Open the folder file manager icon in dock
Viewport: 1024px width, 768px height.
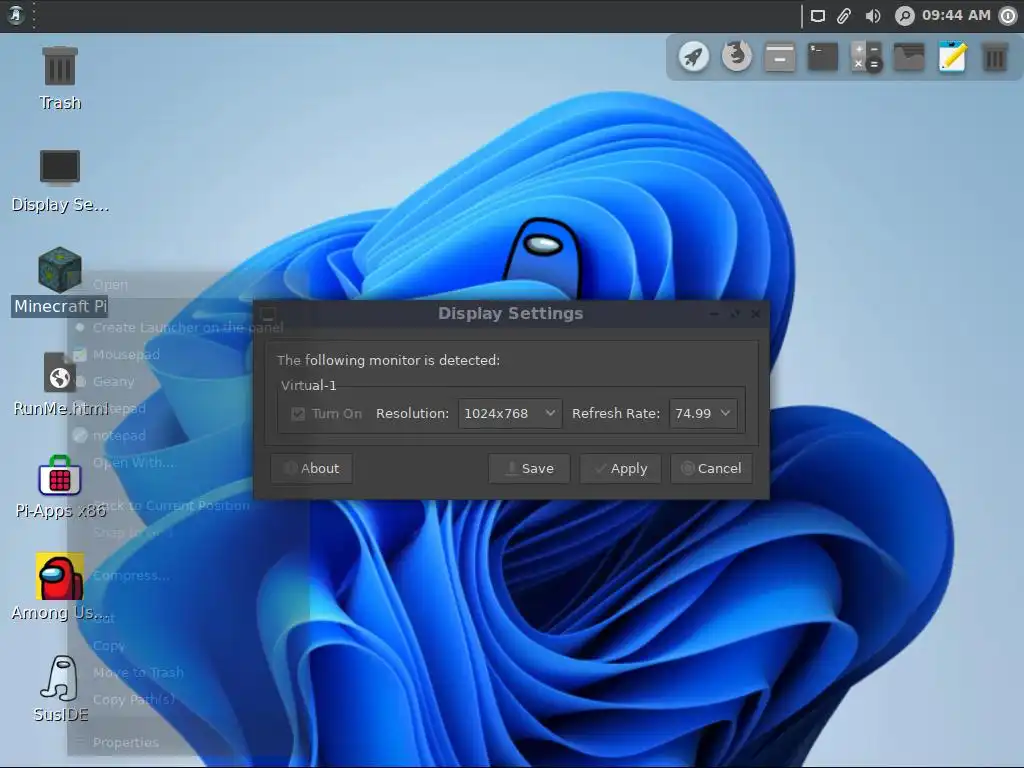pyautogui.click(x=909, y=57)
